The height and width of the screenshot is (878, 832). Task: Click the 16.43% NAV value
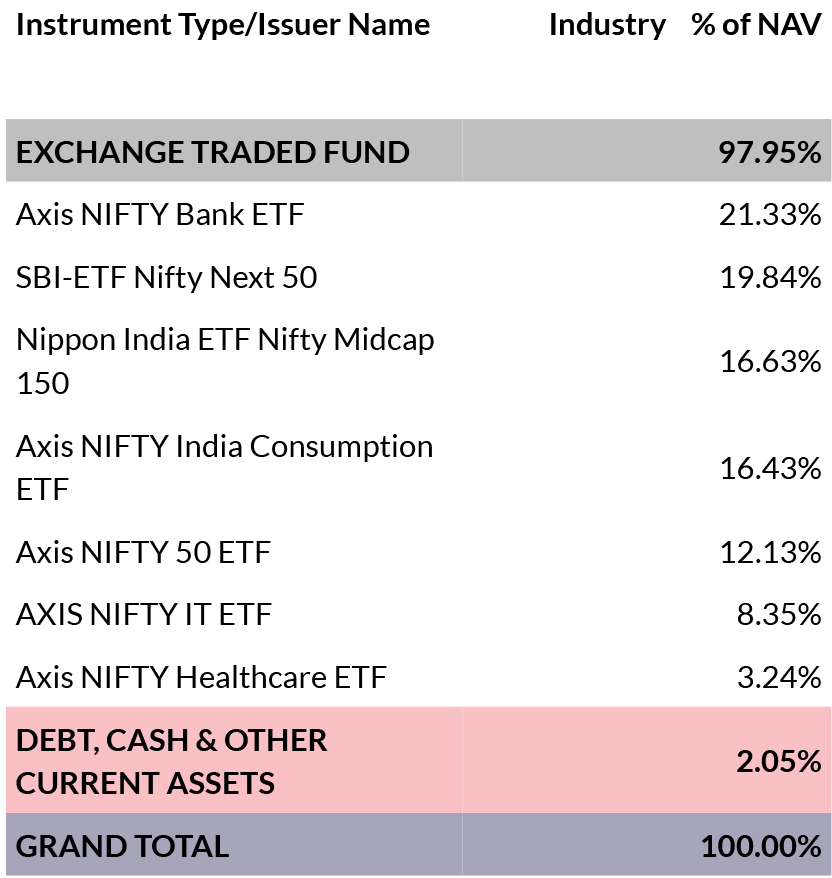770,467
